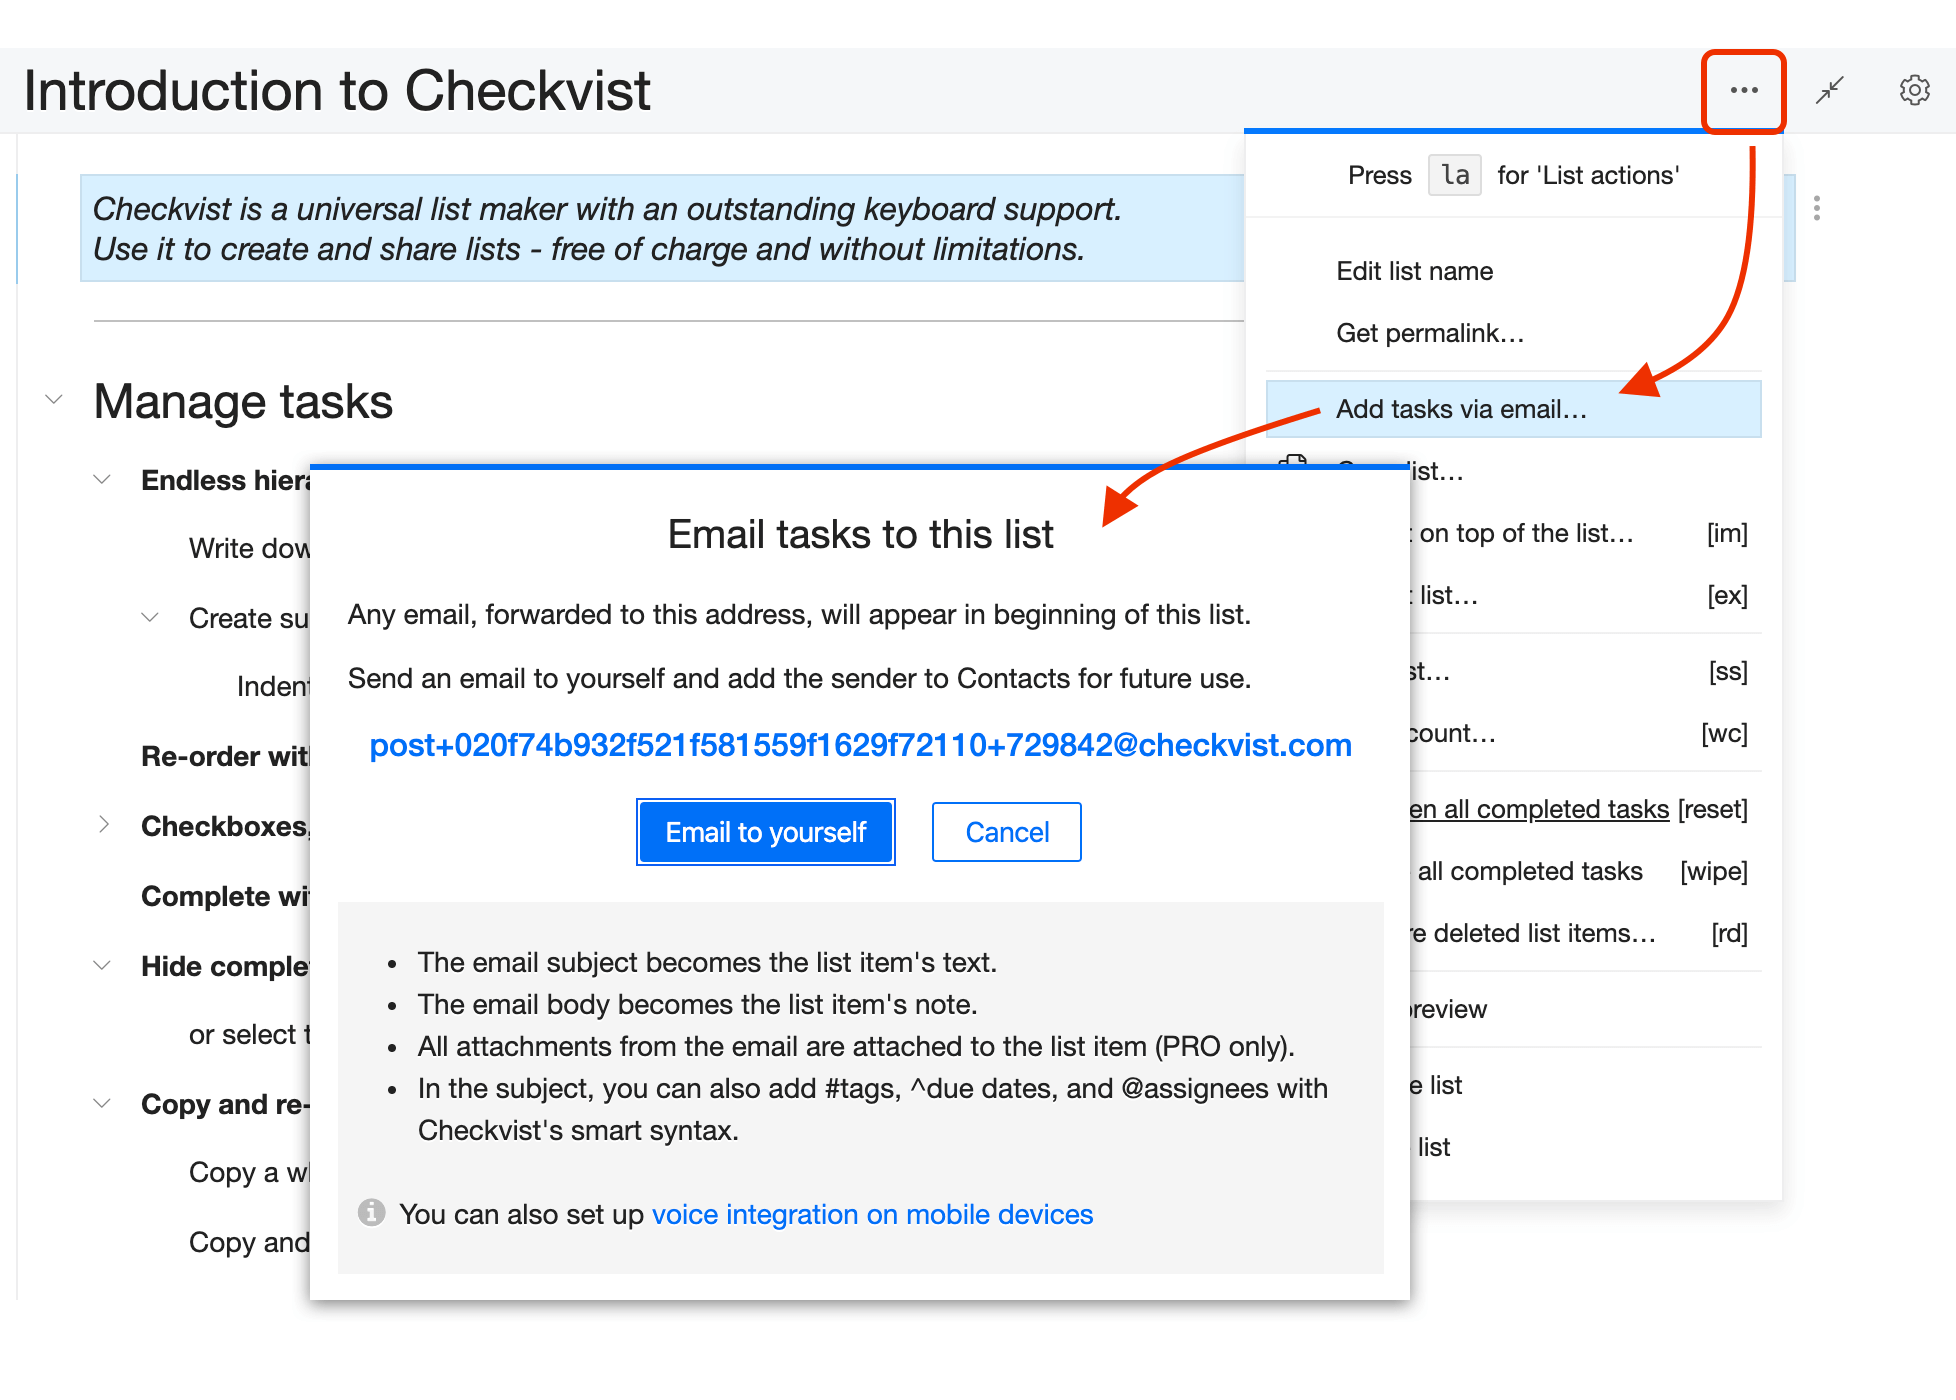1956x1400 pixels.
Task: Click the Email to yourself button
Action: point(766,832)
